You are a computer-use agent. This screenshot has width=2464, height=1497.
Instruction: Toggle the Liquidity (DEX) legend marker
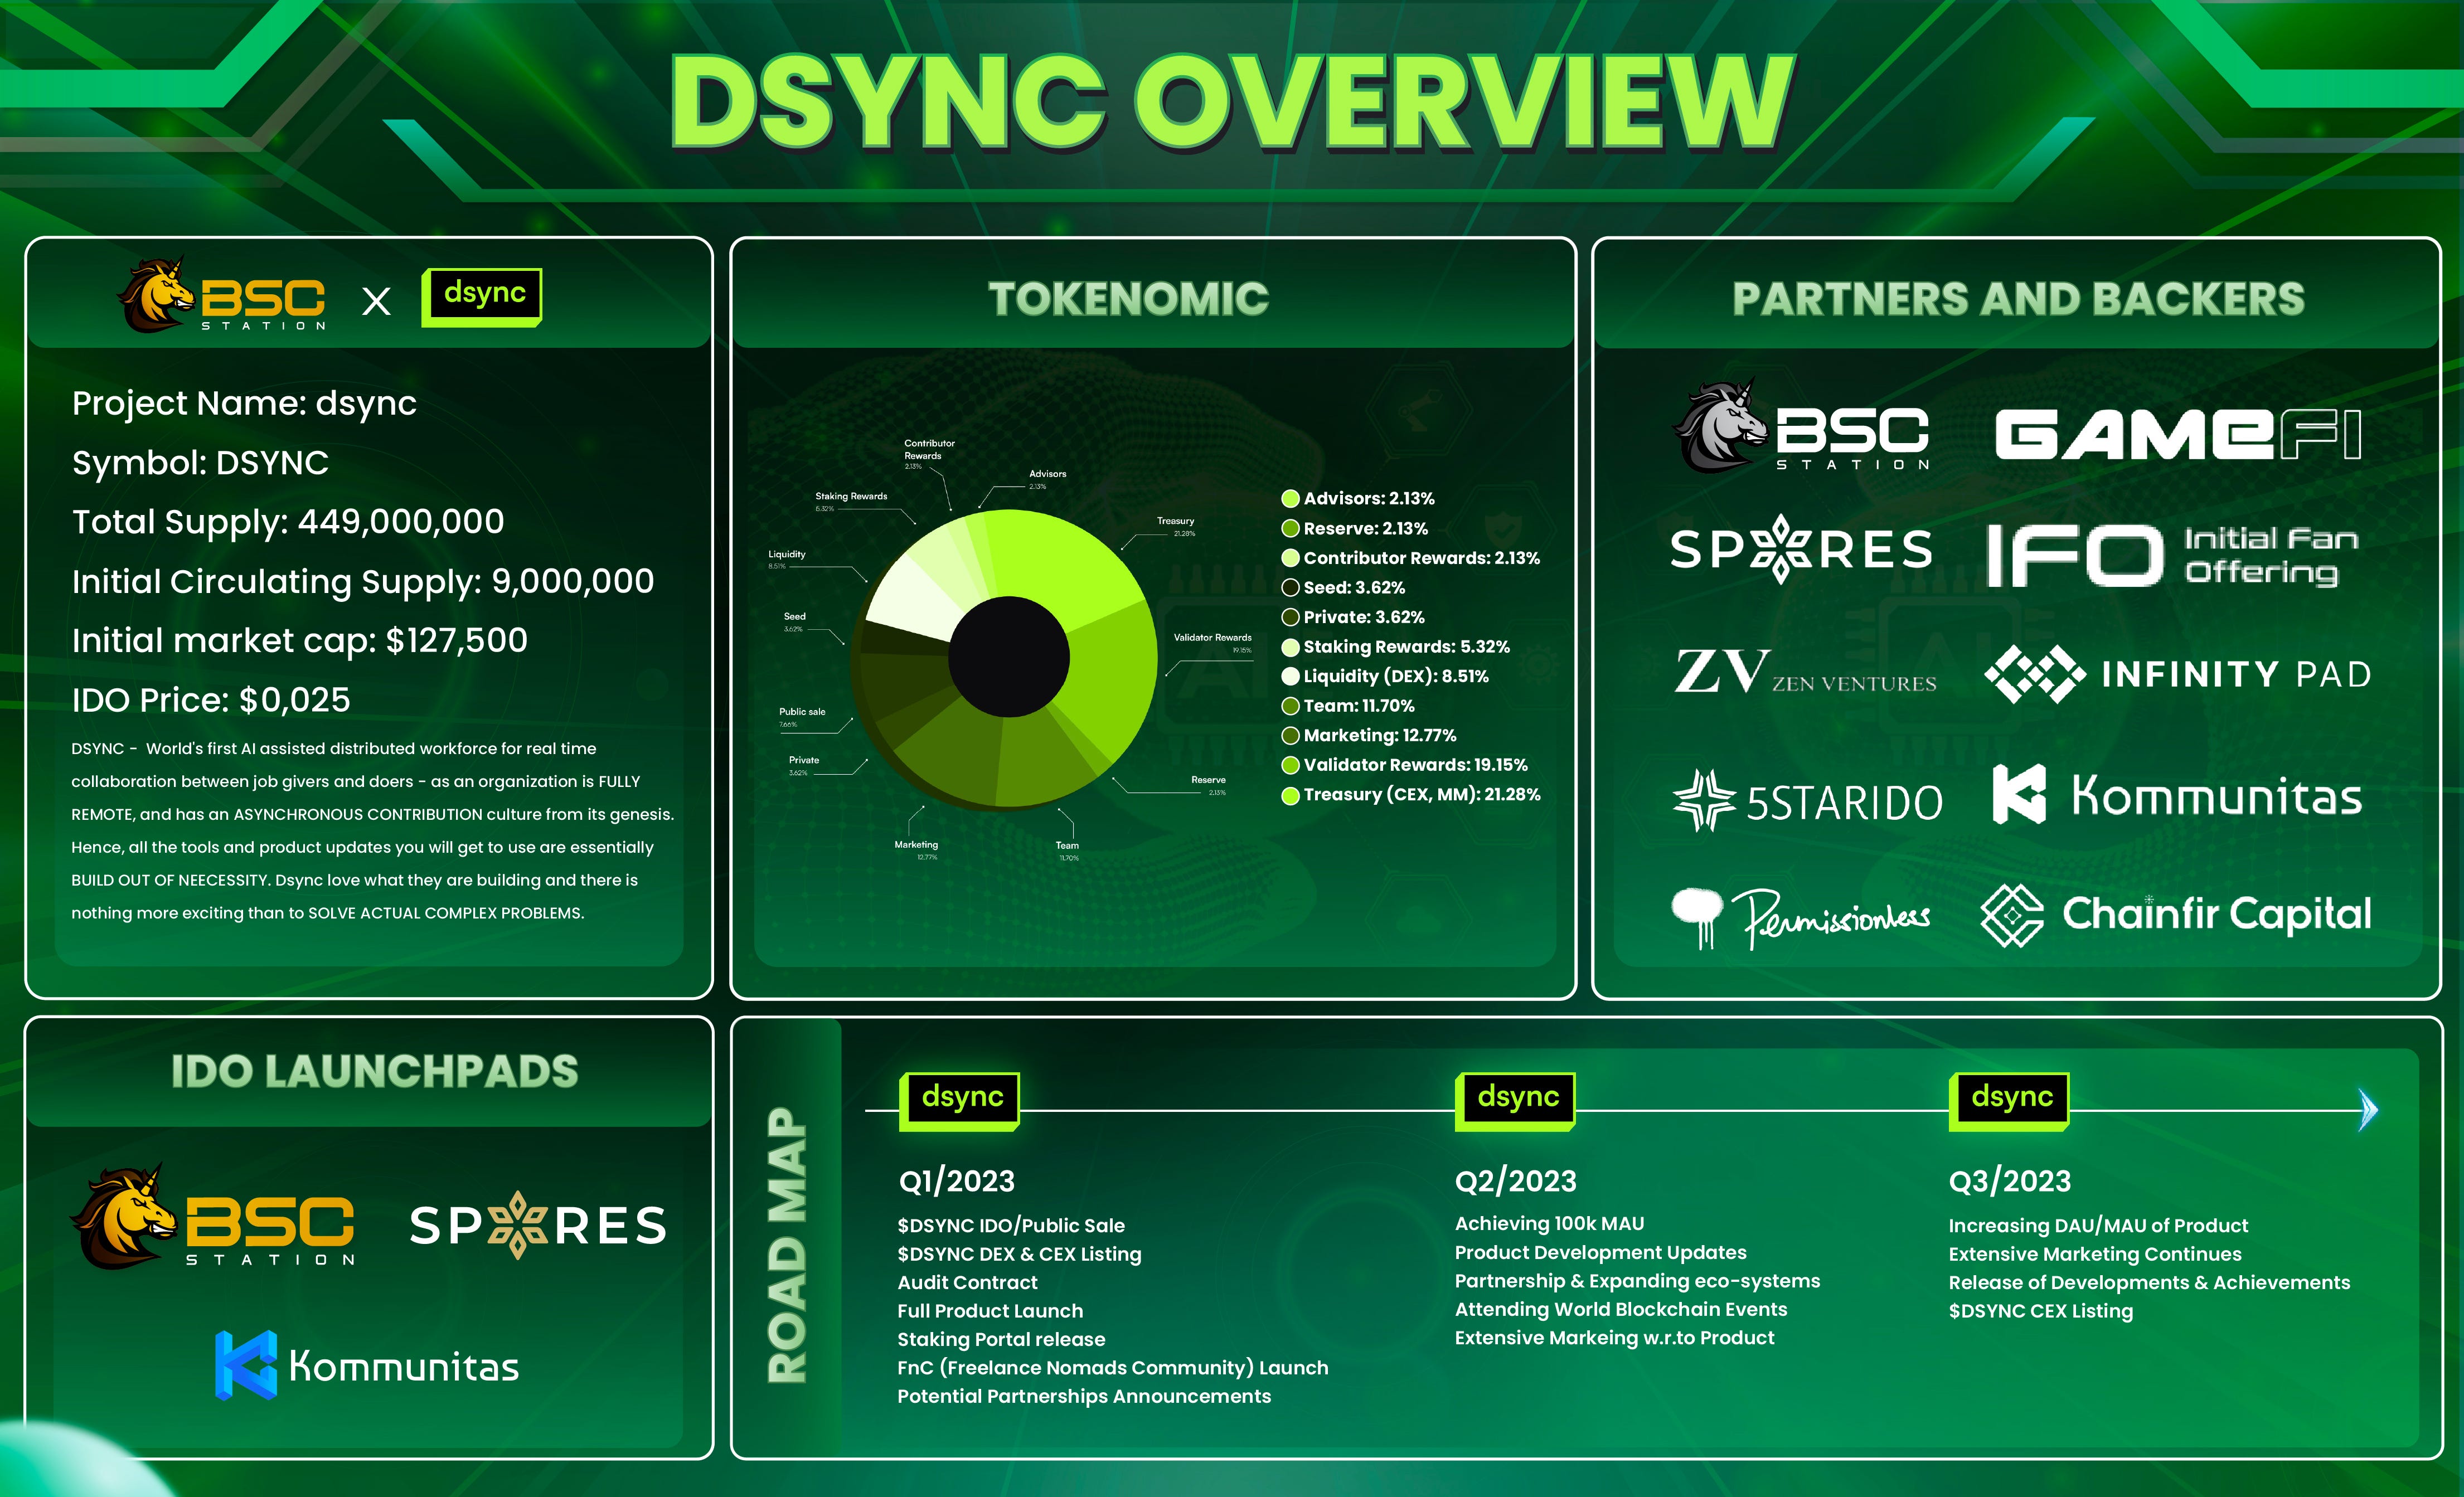pyautogui.click(x=1291, y=676)
